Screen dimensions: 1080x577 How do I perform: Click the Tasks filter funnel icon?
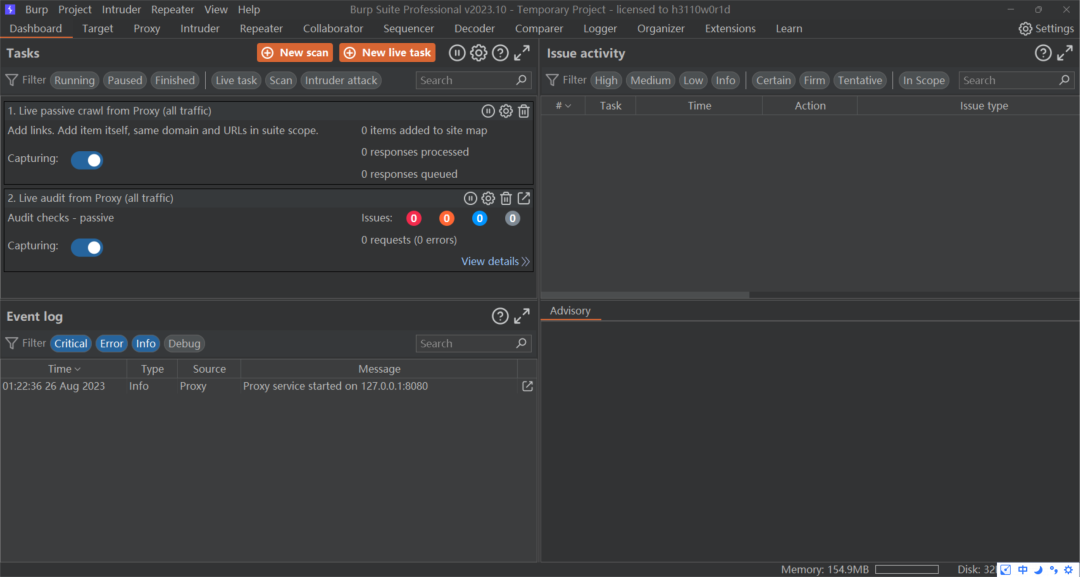point(12,80)
